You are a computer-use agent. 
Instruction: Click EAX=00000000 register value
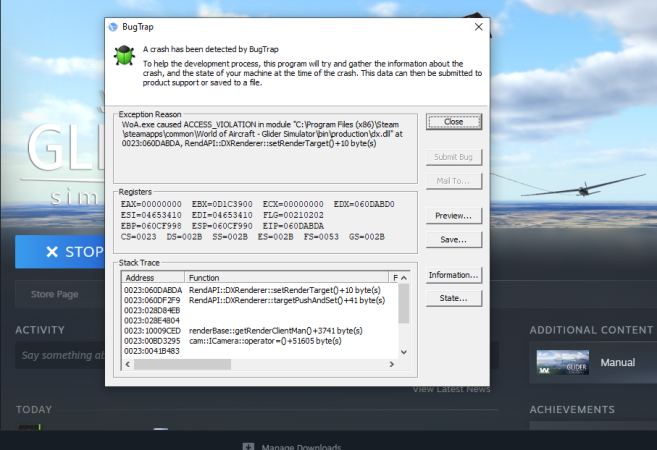click(x=151, y=204)
